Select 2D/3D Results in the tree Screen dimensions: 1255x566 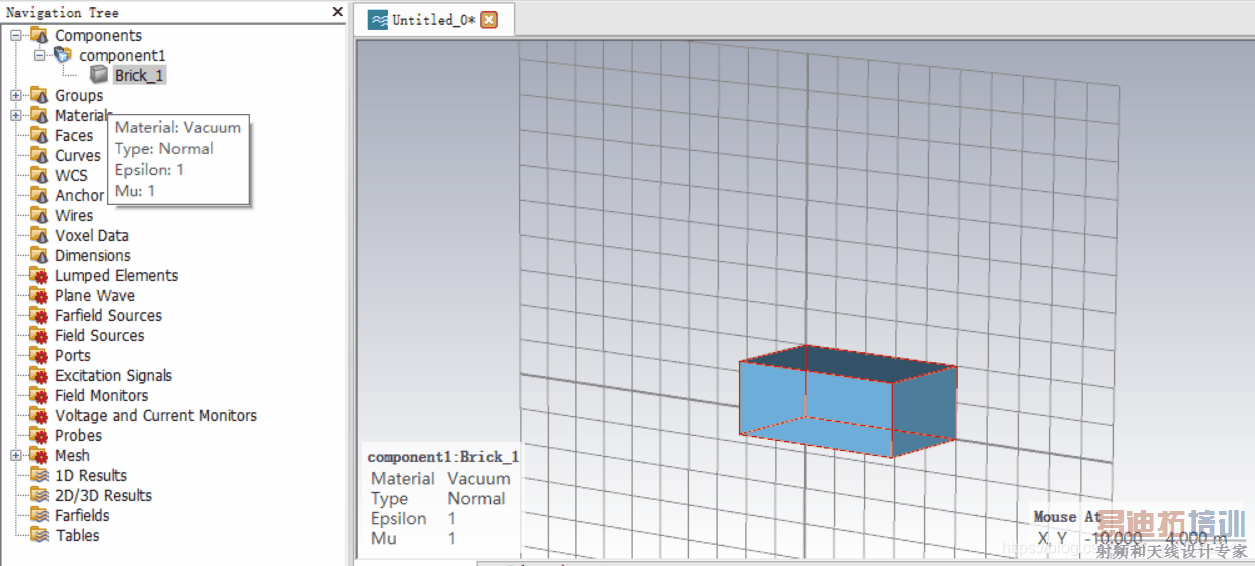click(x=104, y=495)
